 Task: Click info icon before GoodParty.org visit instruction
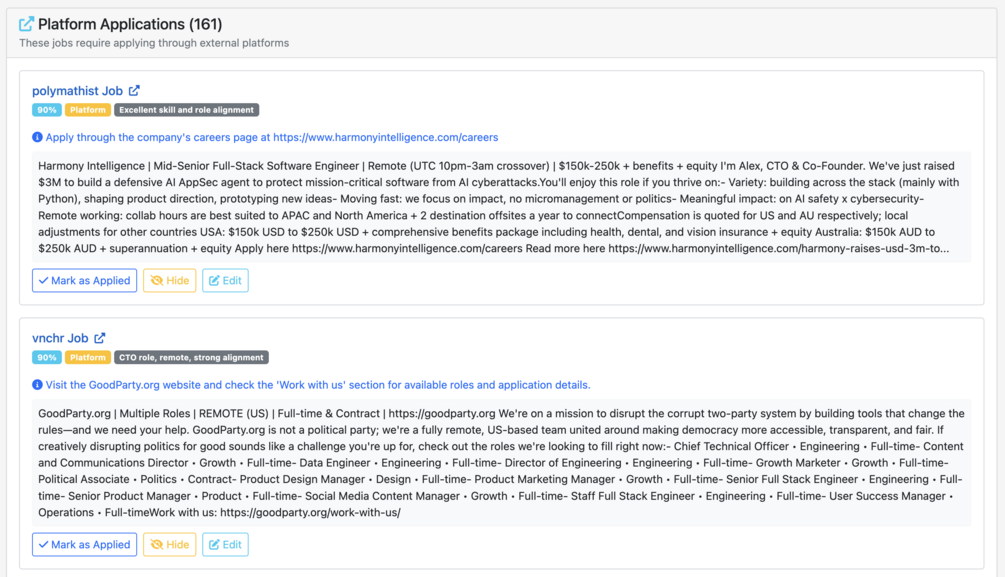(x=37, y=385)
